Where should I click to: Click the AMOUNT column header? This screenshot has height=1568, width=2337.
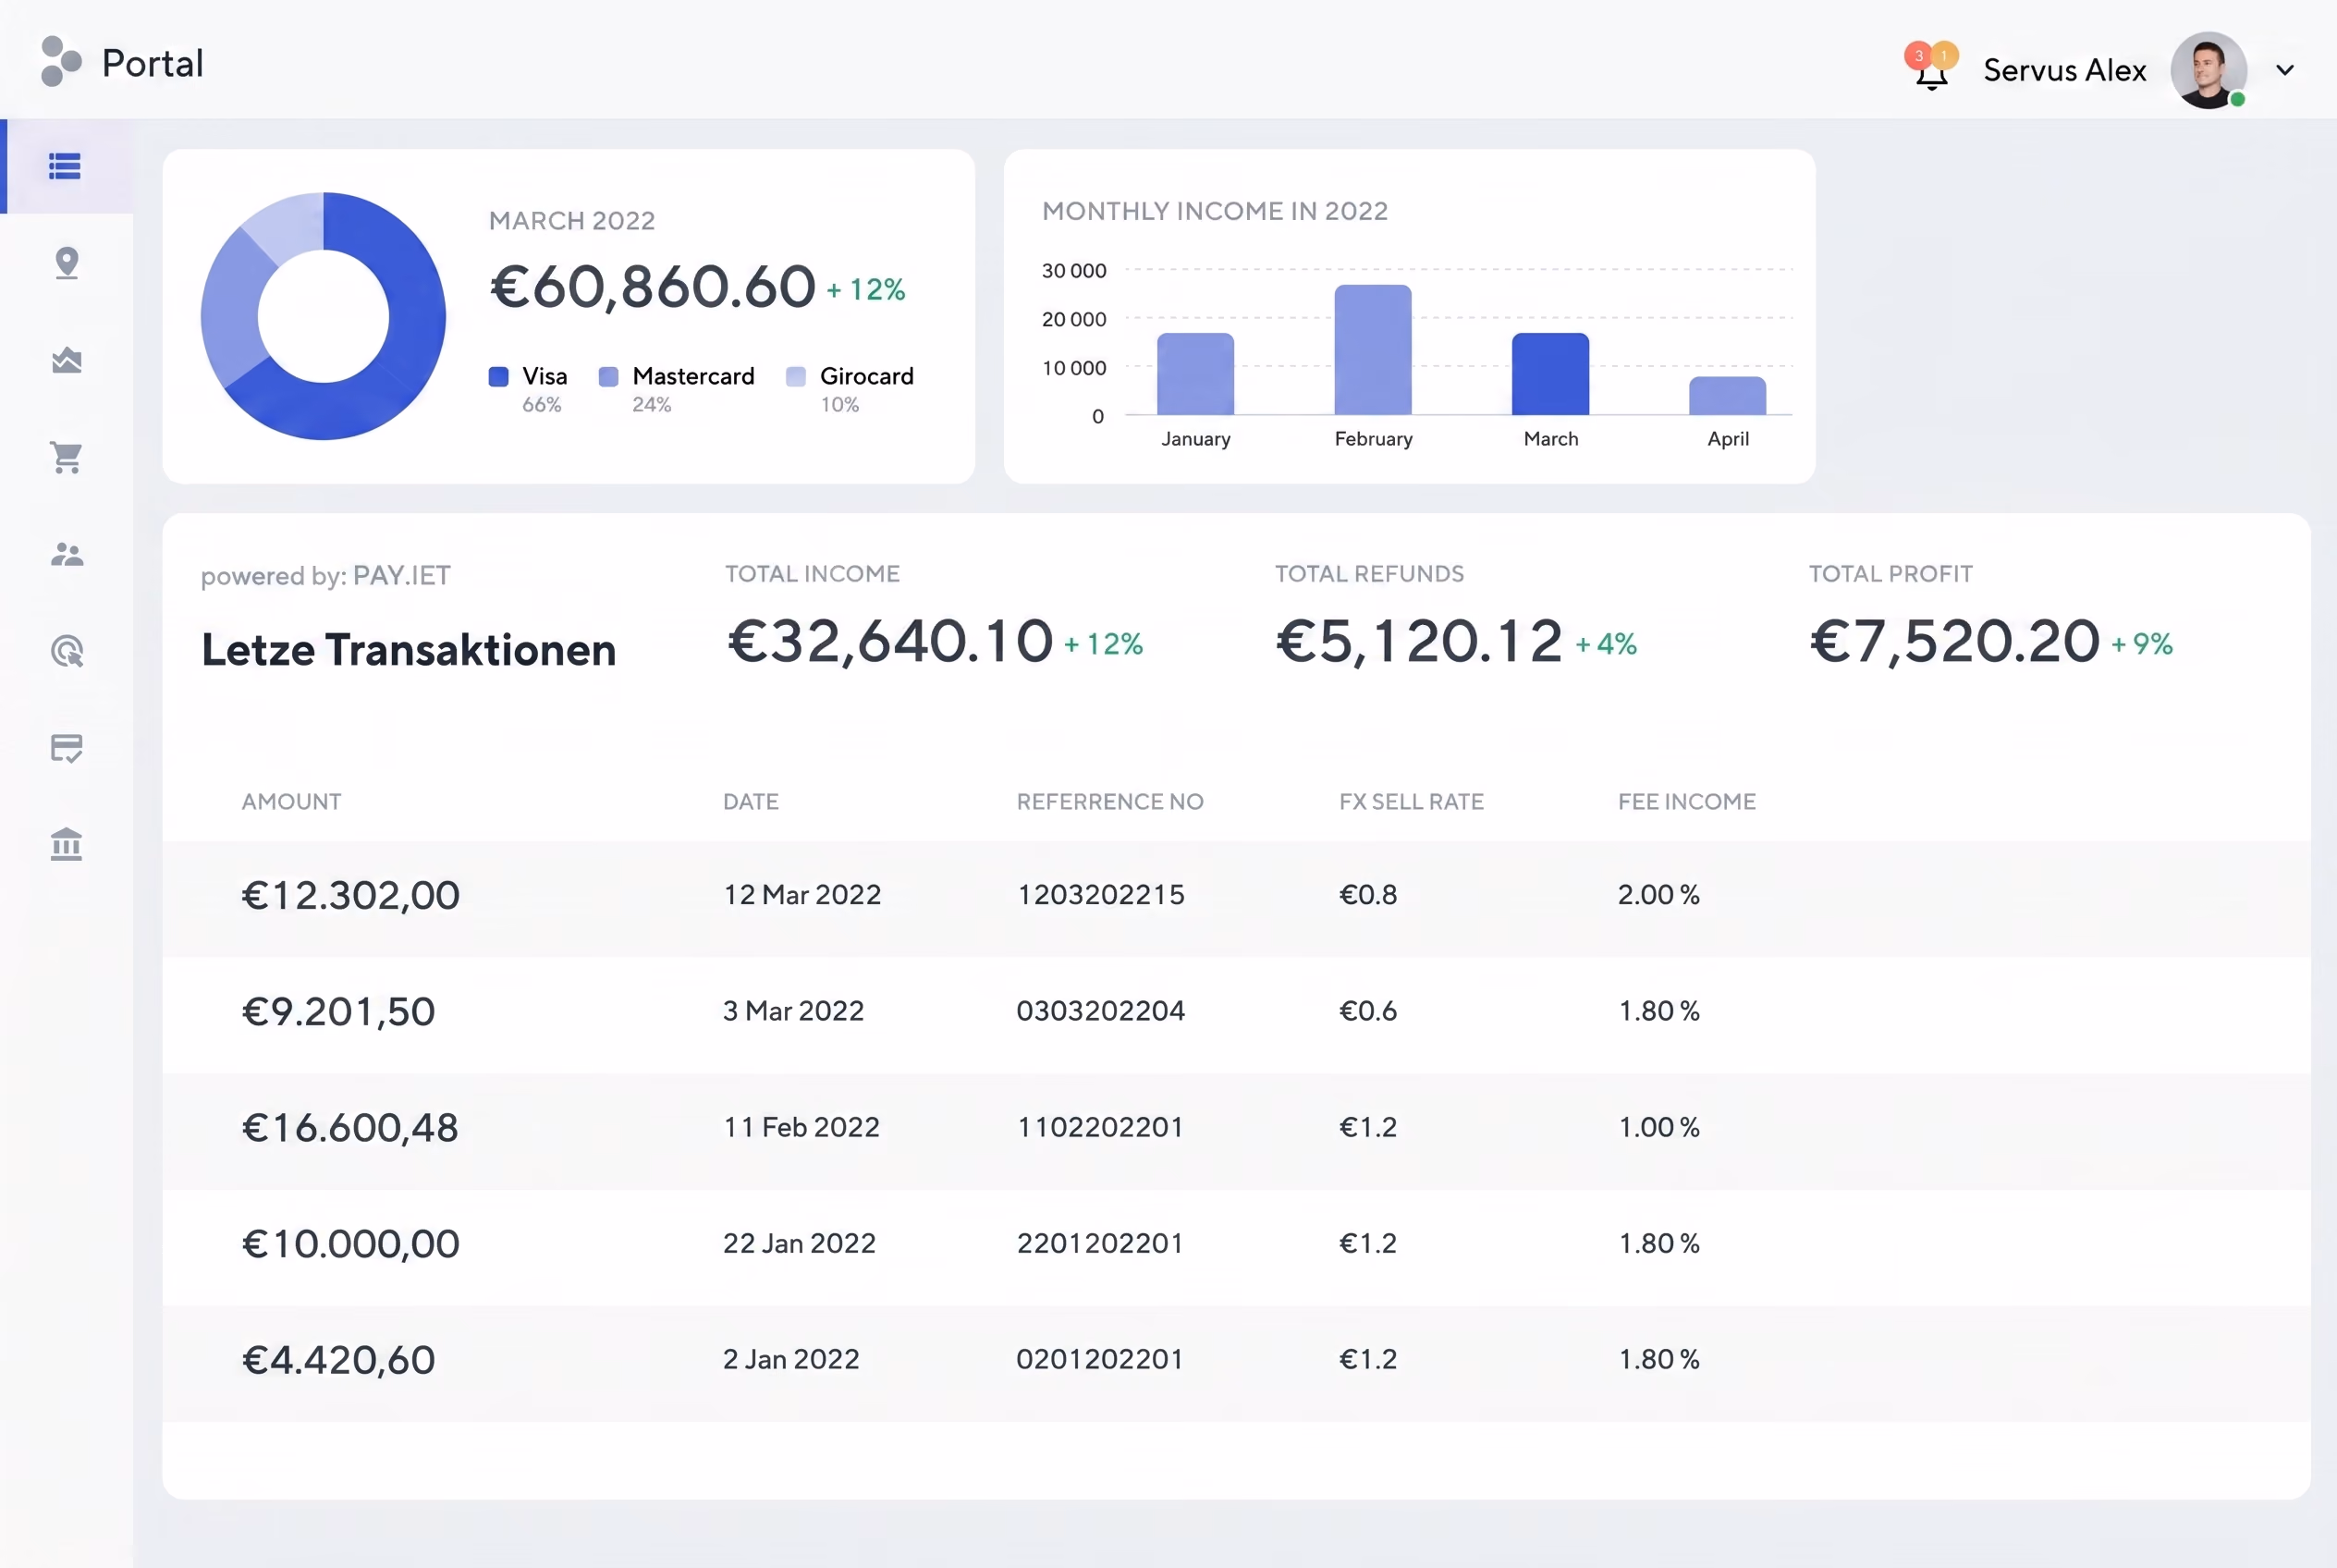[291, 801]
